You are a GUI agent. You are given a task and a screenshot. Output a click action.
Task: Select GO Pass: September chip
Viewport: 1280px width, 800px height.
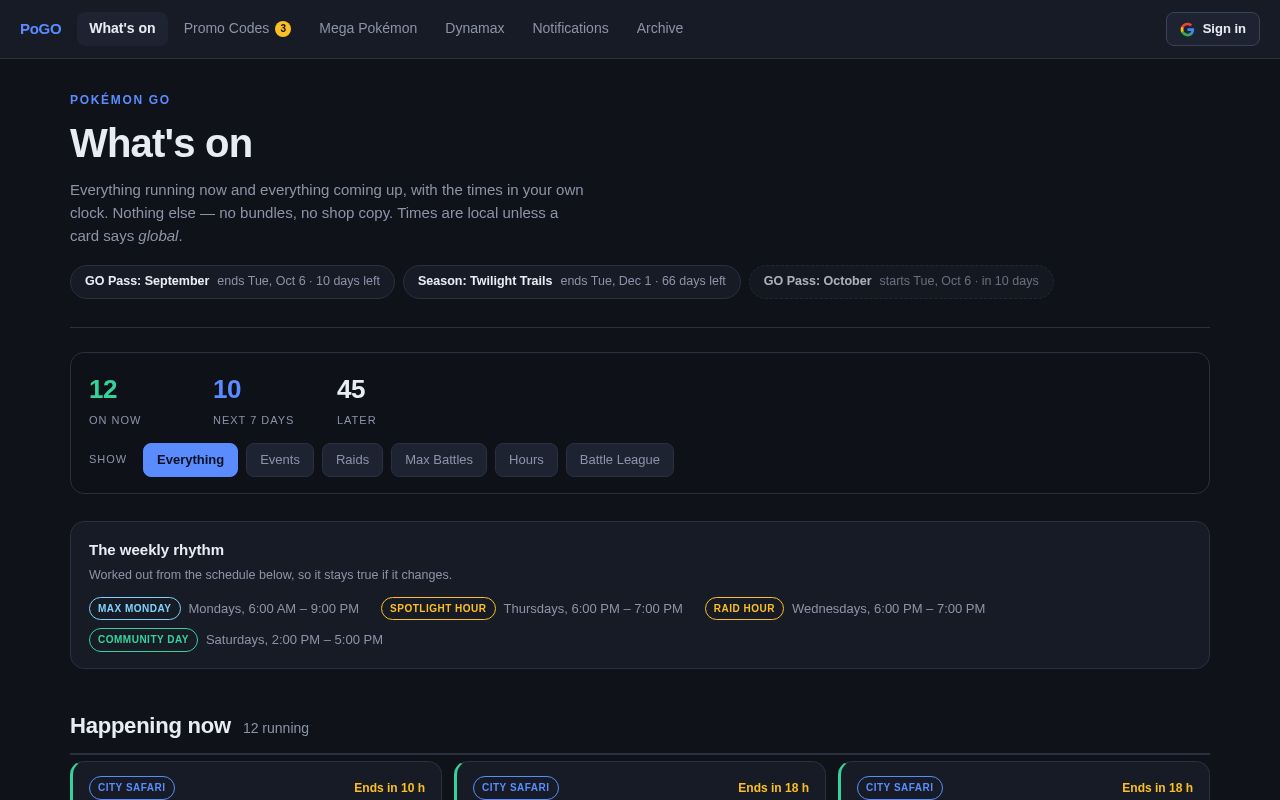click(x=232, y=282)
